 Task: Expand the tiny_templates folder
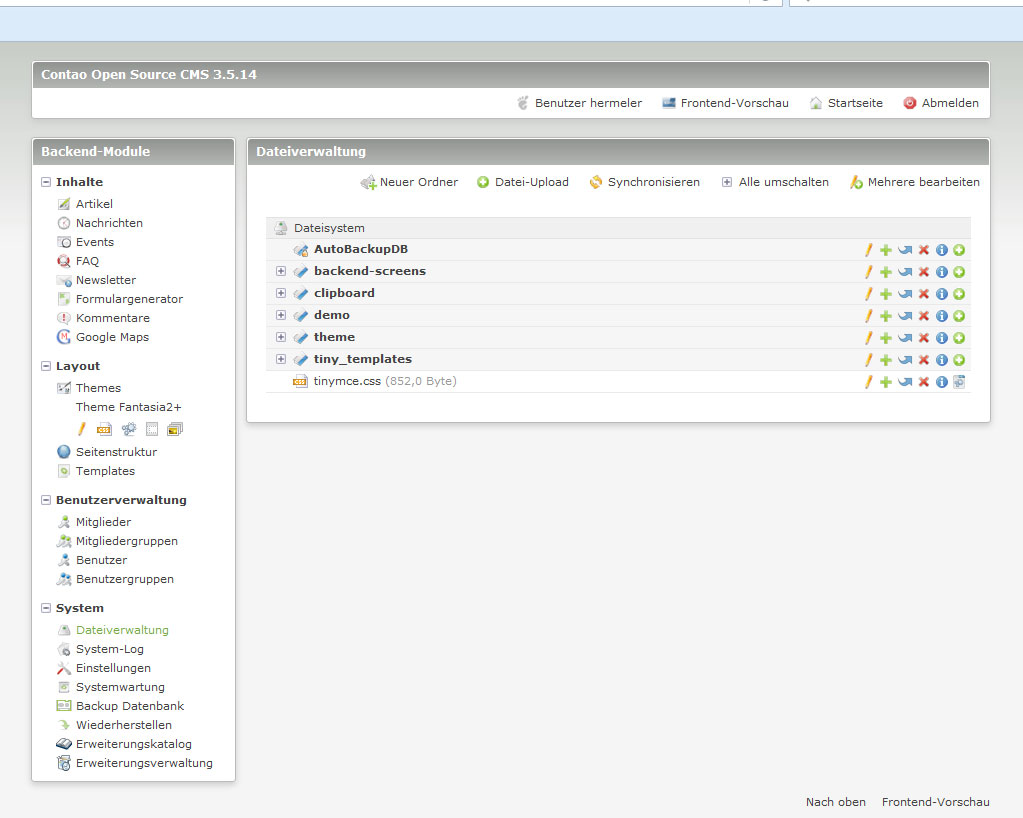tap(281, 359)
